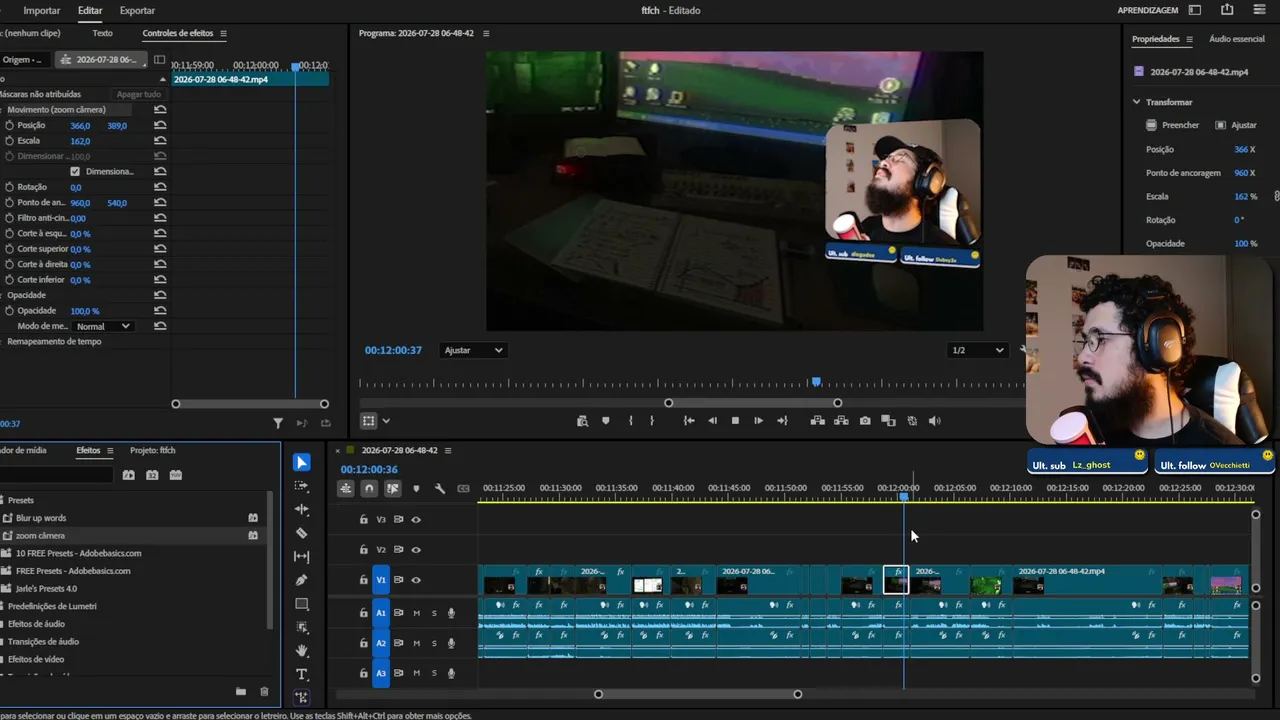Switch to the Áudio essencial tab
This screenshot has width=1280, height=720.
point(1237,39)
